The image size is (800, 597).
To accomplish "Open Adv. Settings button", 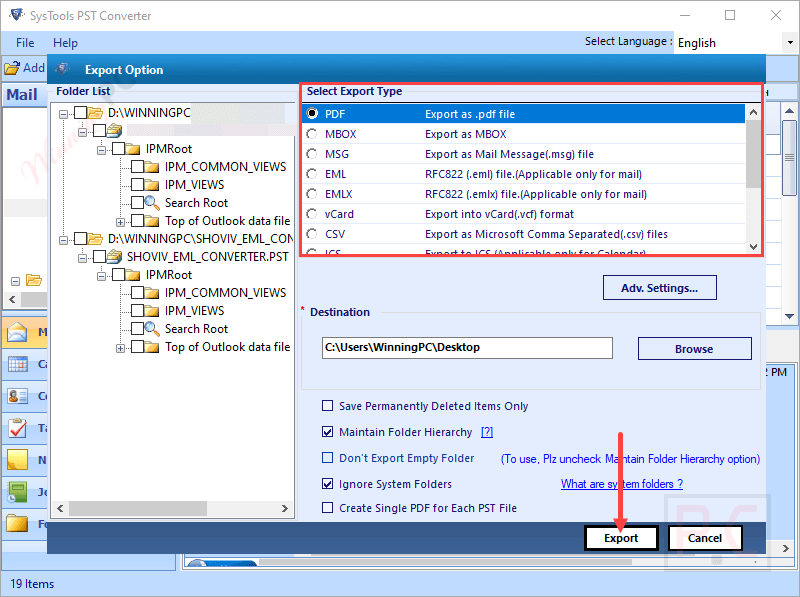I will click(659, 288).
